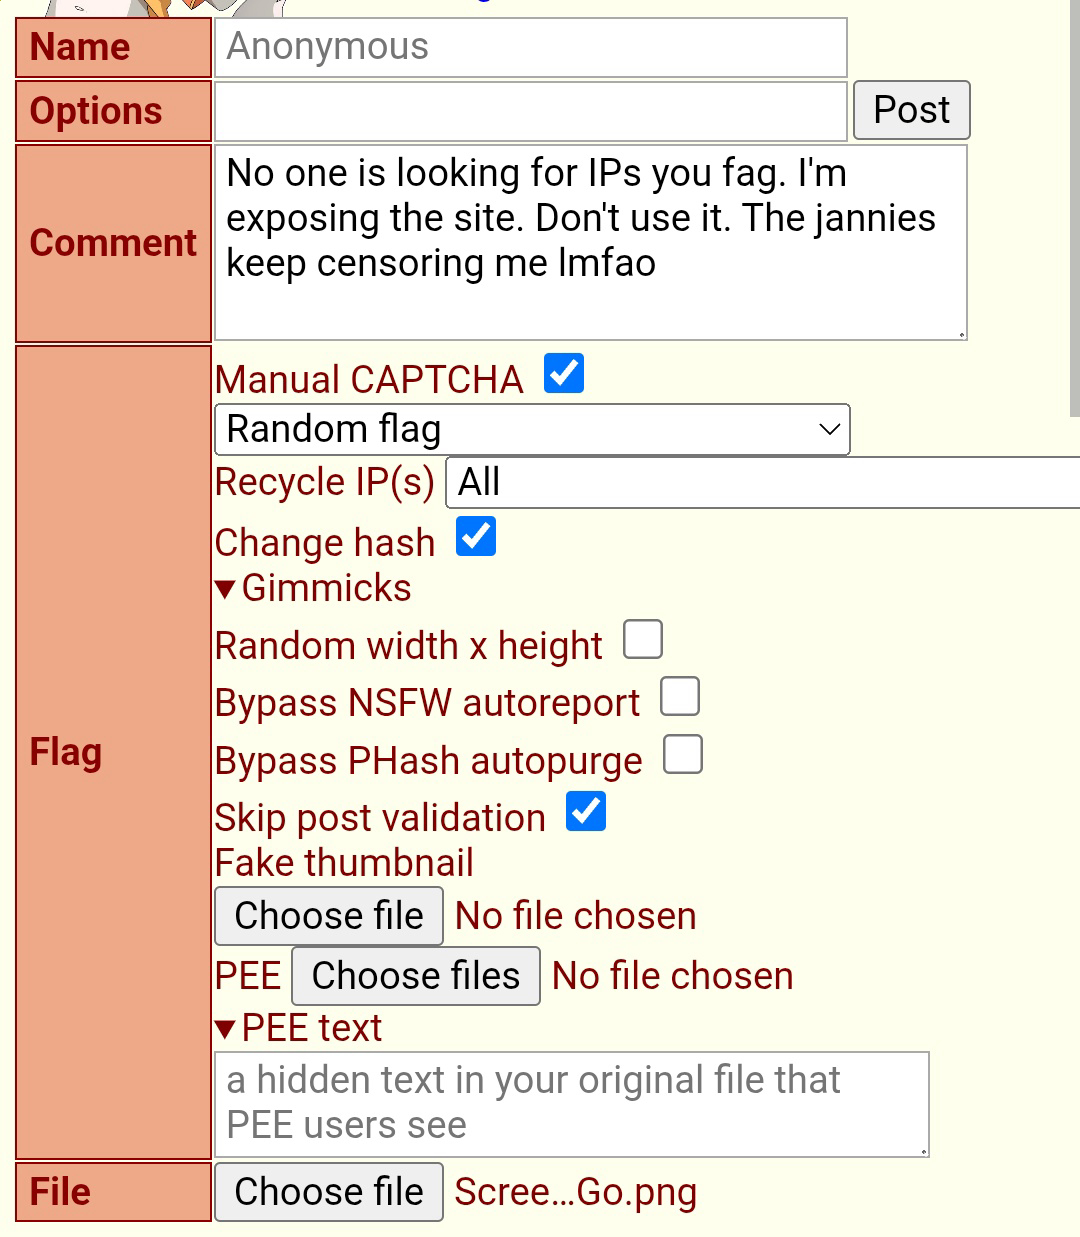Collapse the PEE text section
This screenshot has width=1080, height=1237.
pos(298,1028)
